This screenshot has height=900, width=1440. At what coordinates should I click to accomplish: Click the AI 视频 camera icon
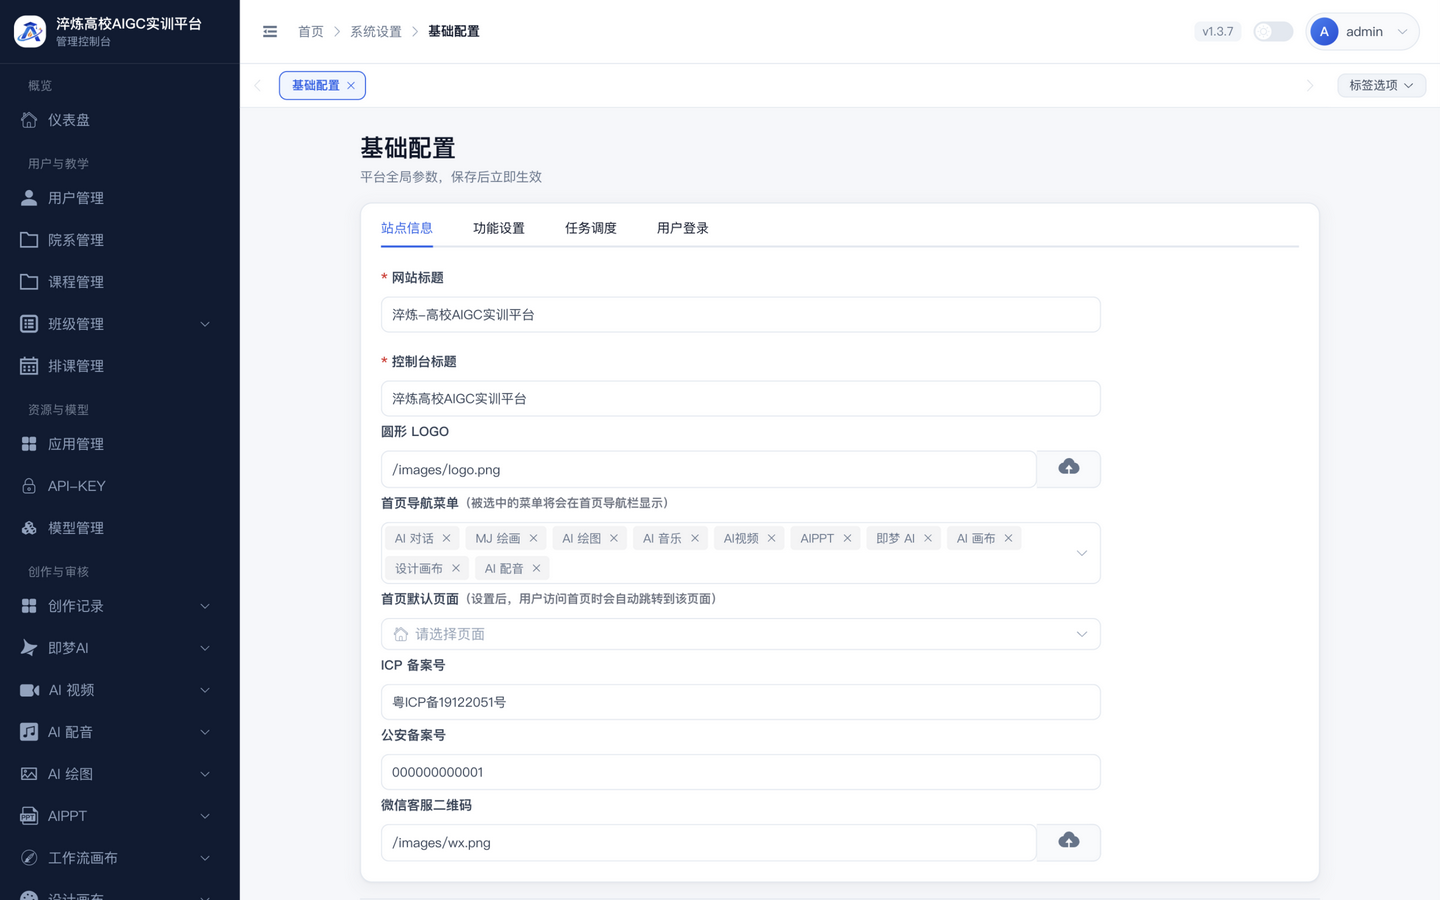tap(29, 690)
